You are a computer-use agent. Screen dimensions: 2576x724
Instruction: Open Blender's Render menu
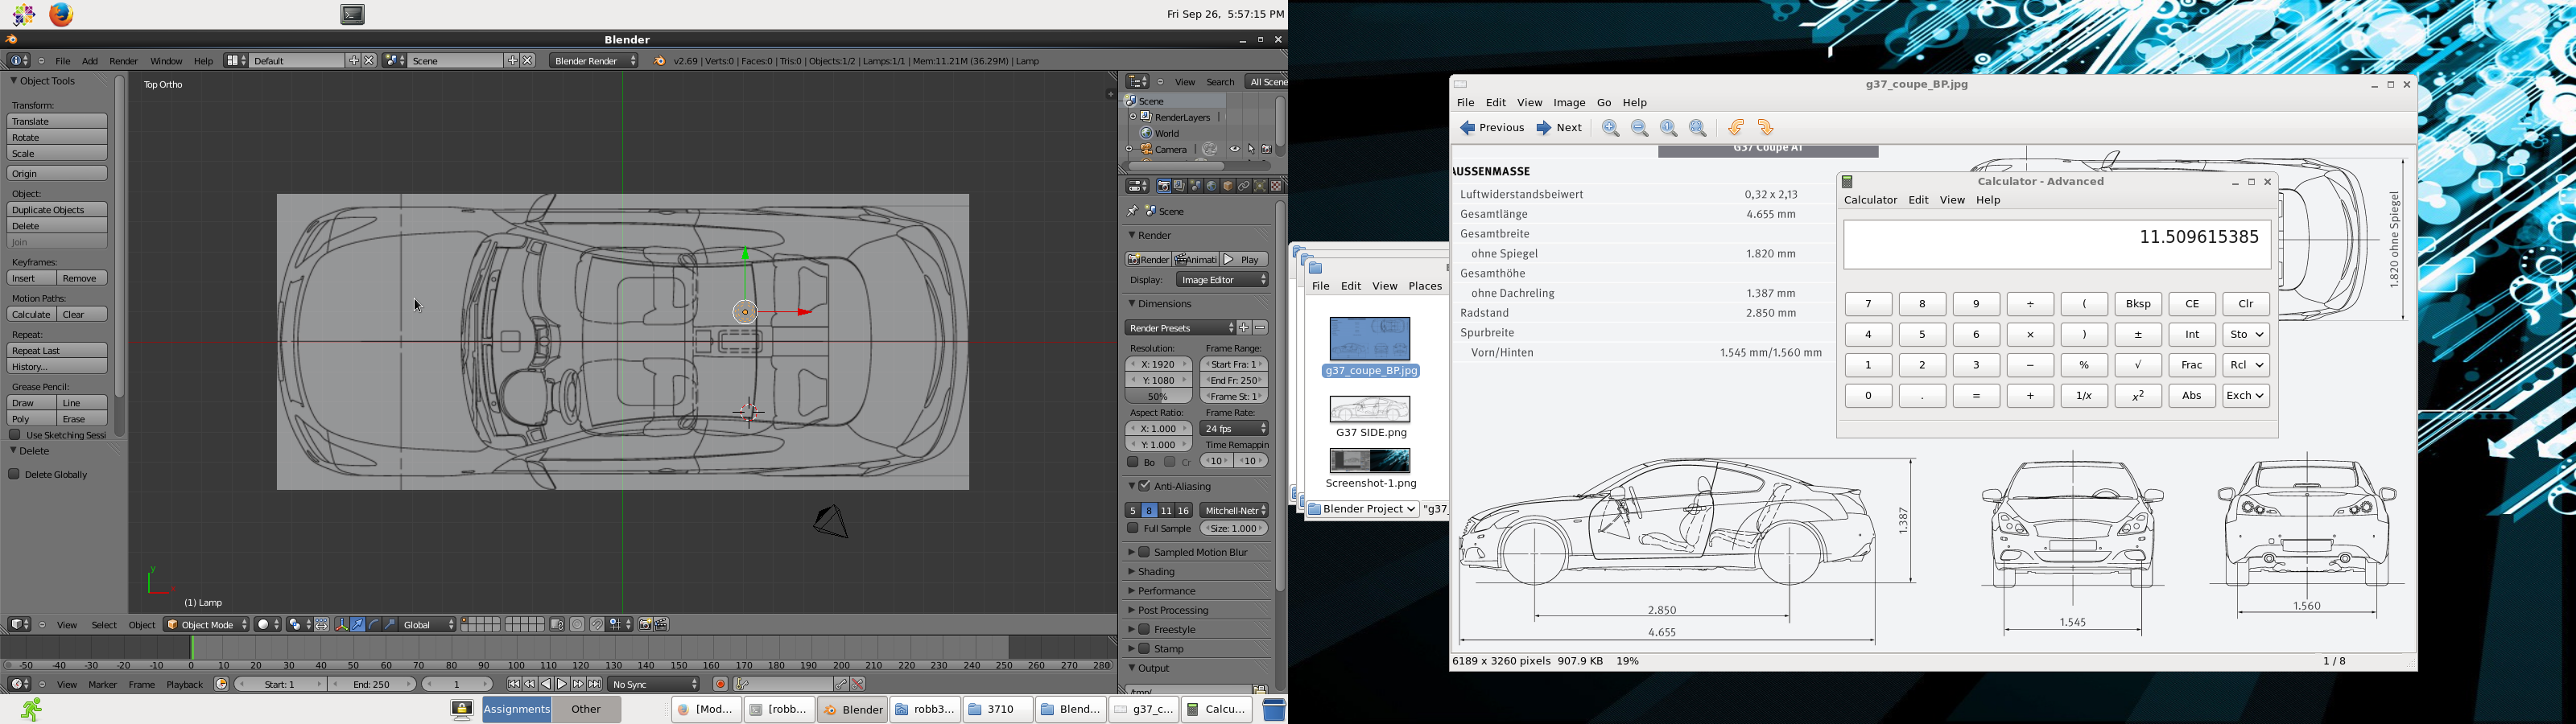point(124,62)
